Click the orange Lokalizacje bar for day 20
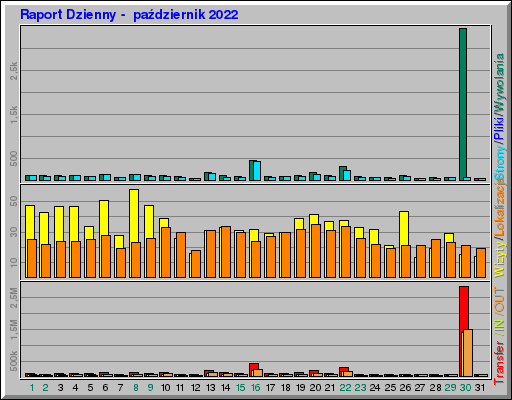Screen dimensions: 512x400 [316, 251]
